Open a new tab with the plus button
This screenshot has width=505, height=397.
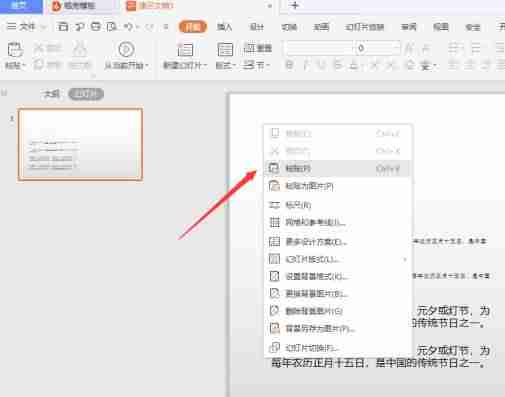point(295,5)
